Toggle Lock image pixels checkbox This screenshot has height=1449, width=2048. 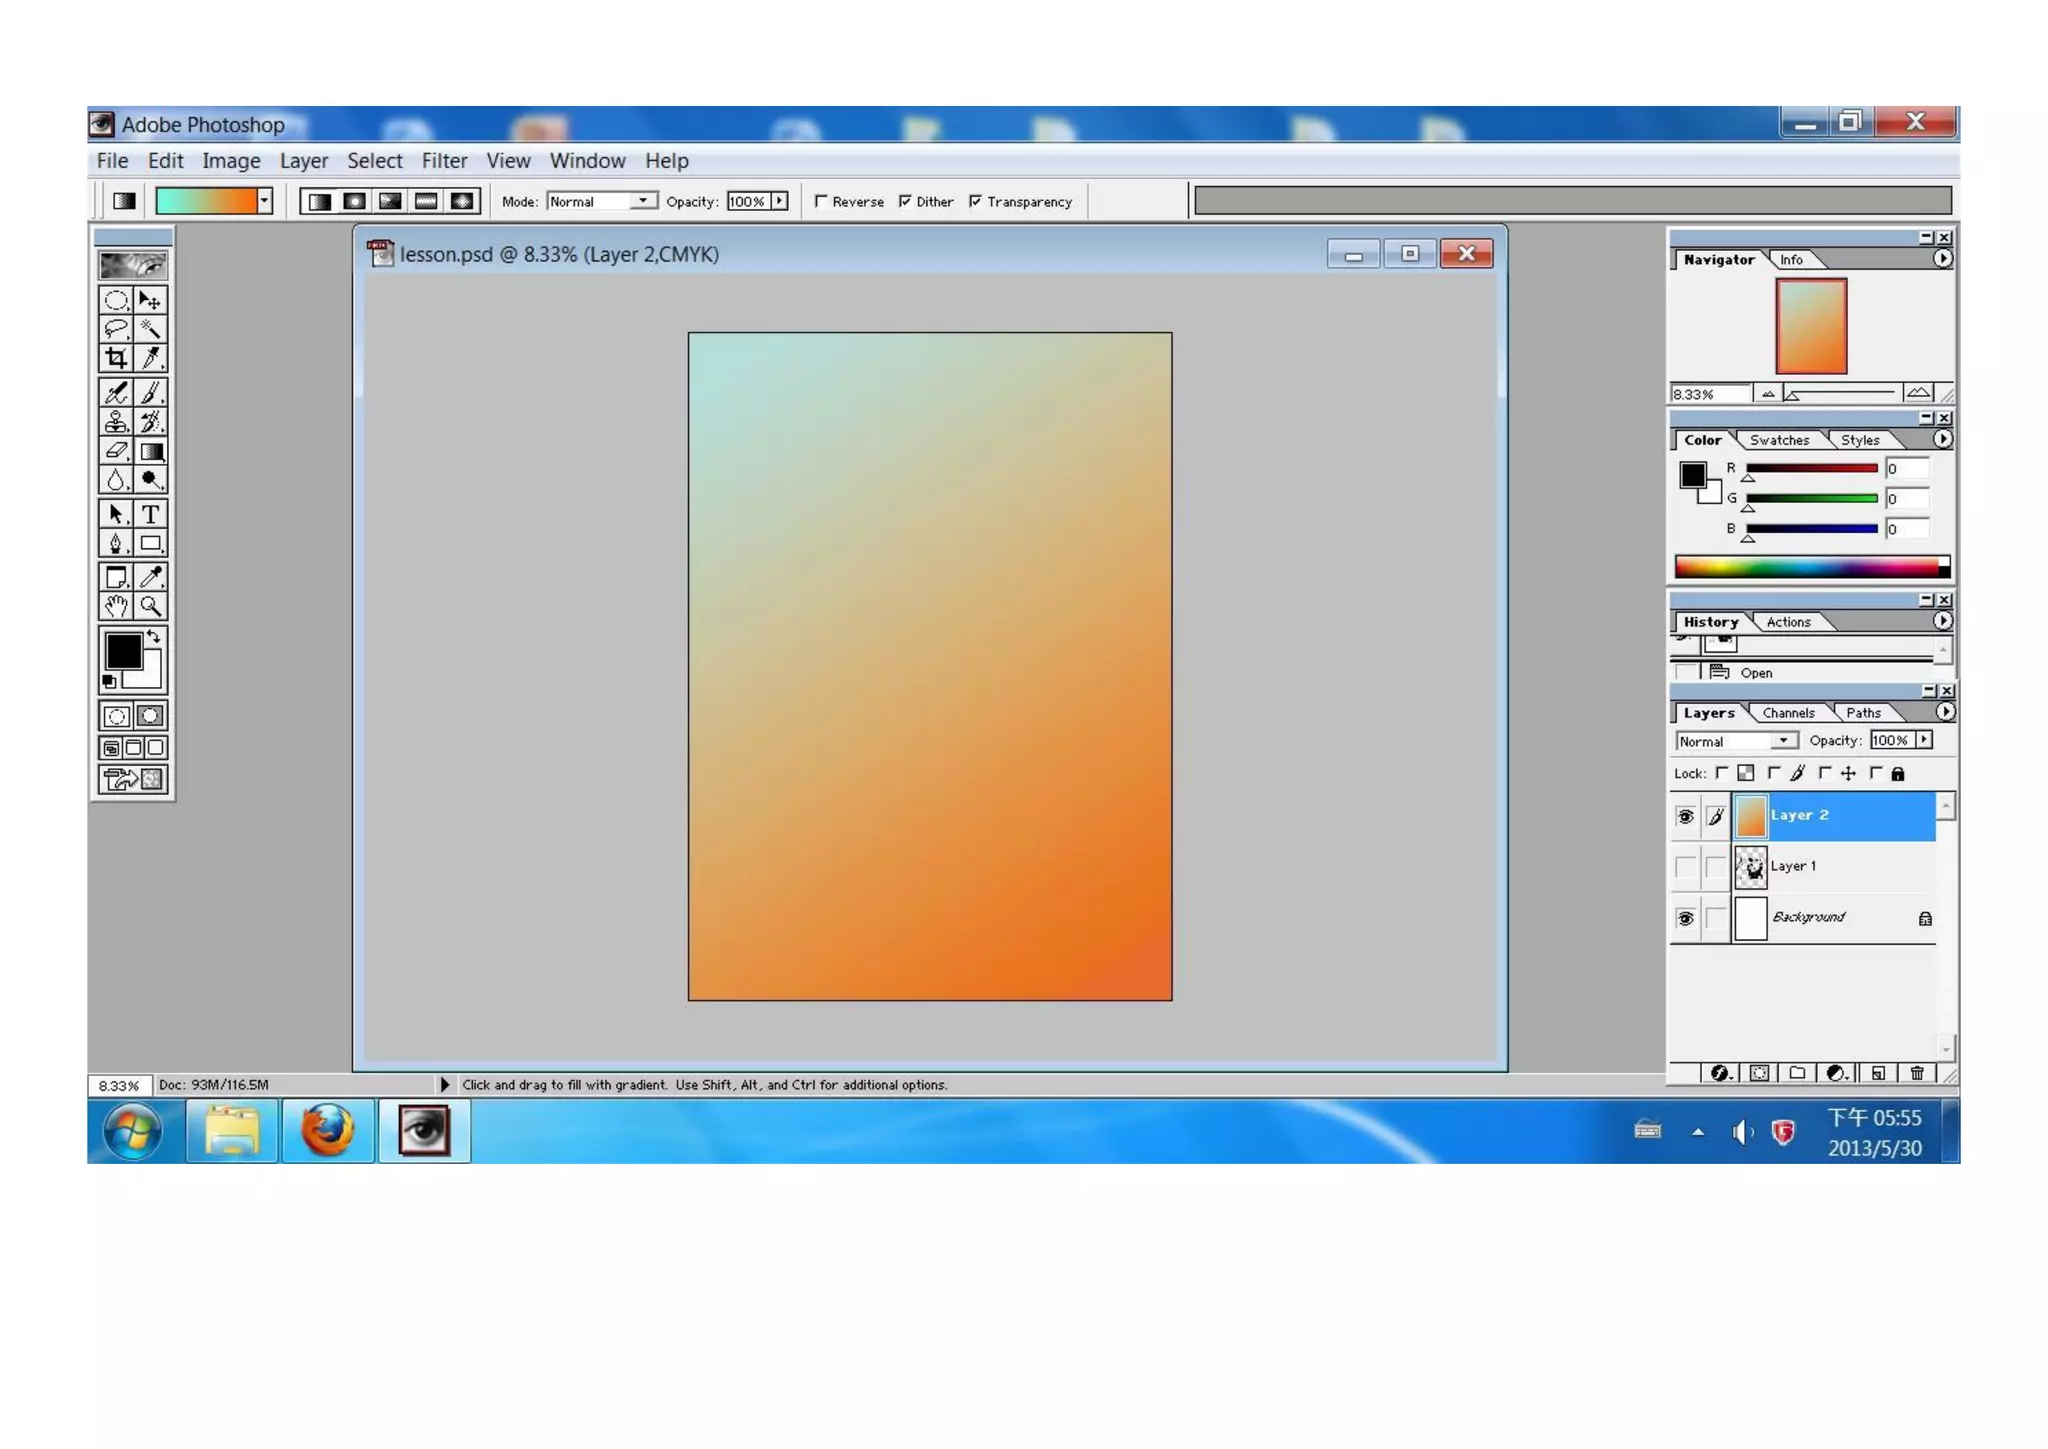coord(1774,773)
